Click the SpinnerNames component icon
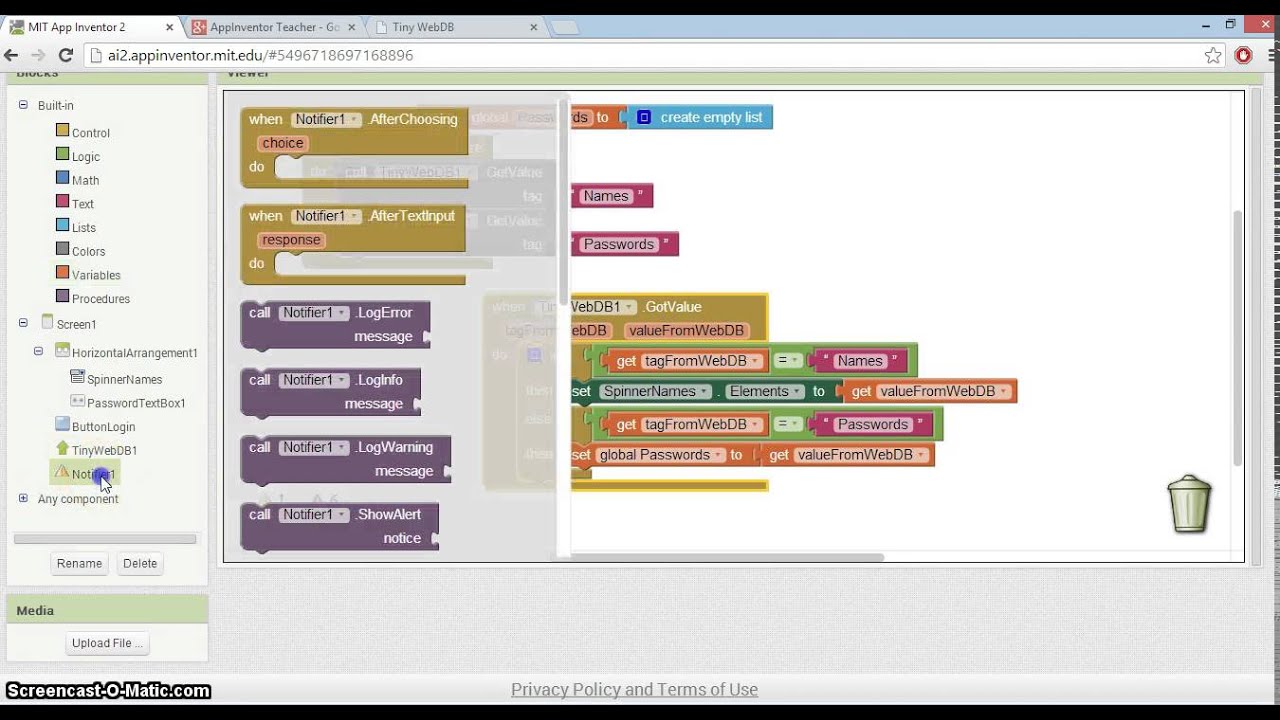This screenshot has height=720, width=1280. (78, 377)
